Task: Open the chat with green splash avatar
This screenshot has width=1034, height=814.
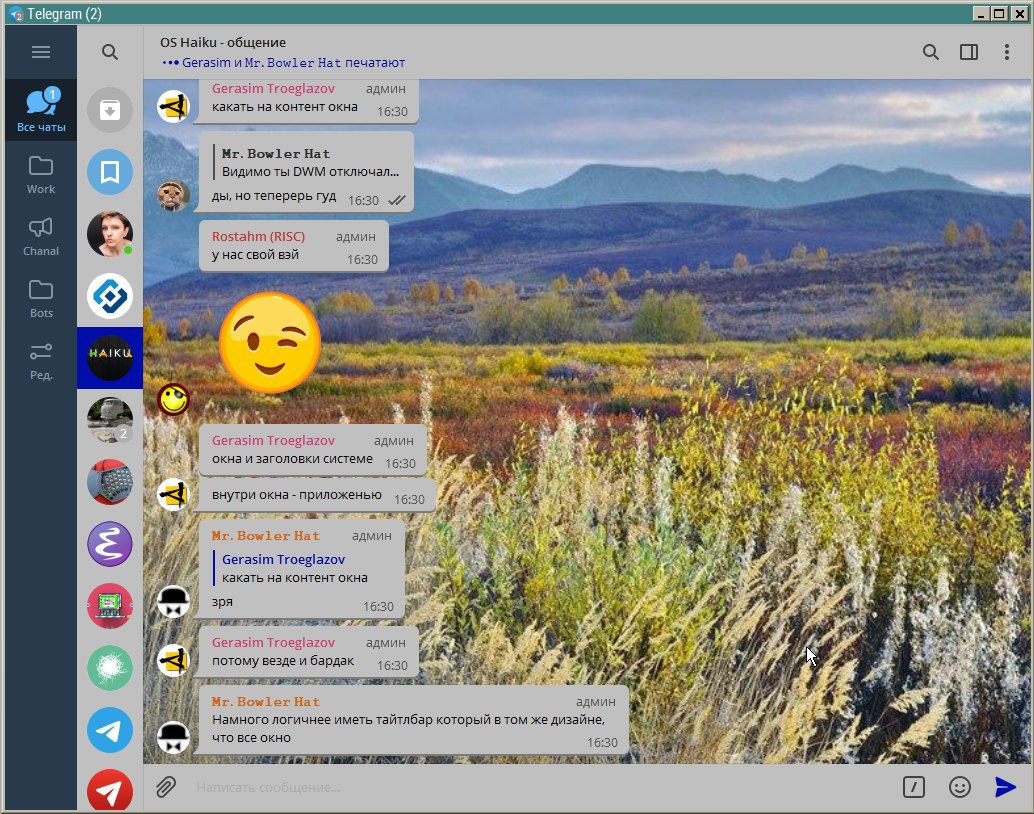Action: pyautogui.click(x=110, y=668)
